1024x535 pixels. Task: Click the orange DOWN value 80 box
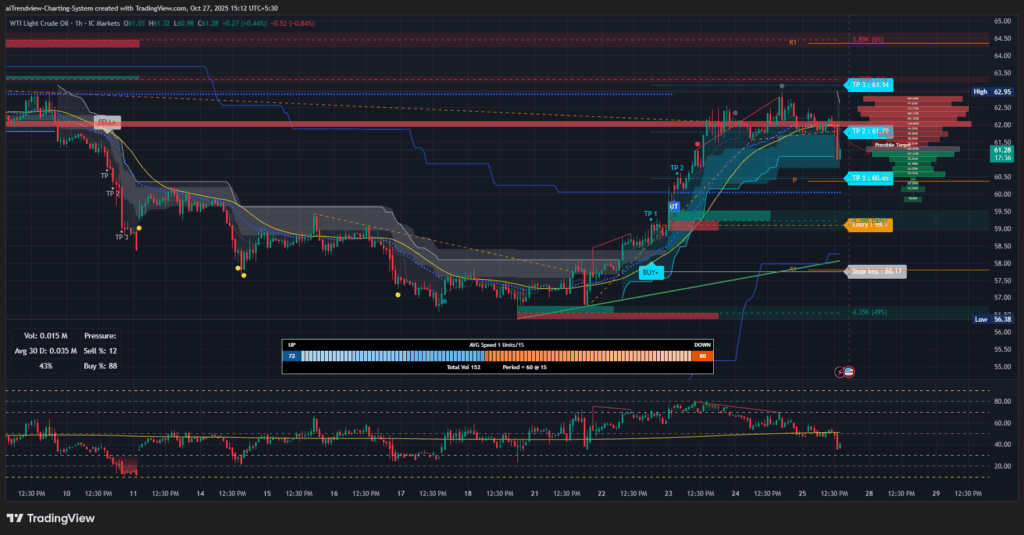[x=702, y=355]
